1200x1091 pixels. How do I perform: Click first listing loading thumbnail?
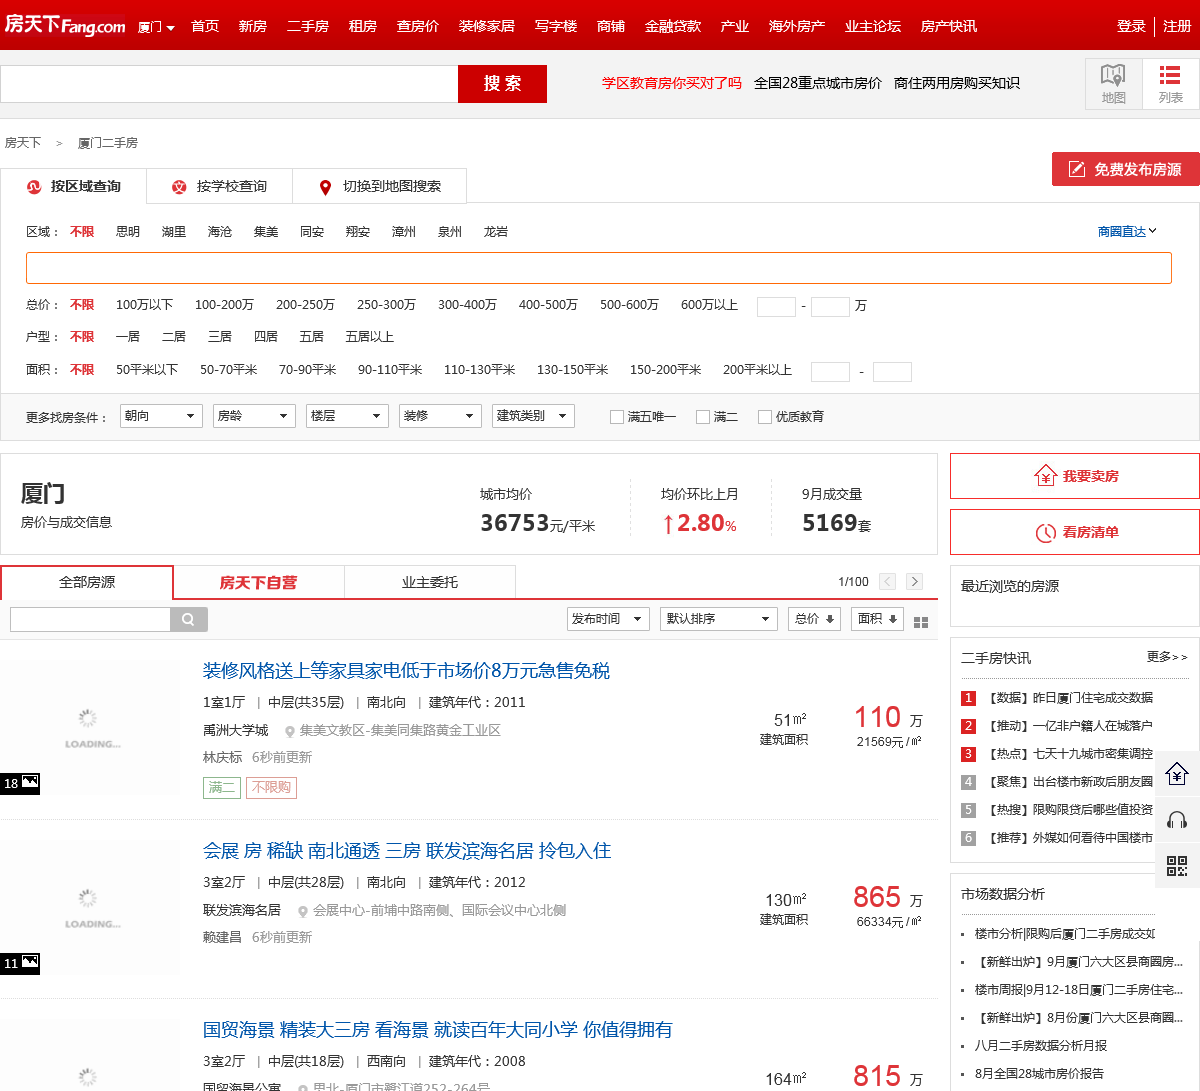[90, 728]
